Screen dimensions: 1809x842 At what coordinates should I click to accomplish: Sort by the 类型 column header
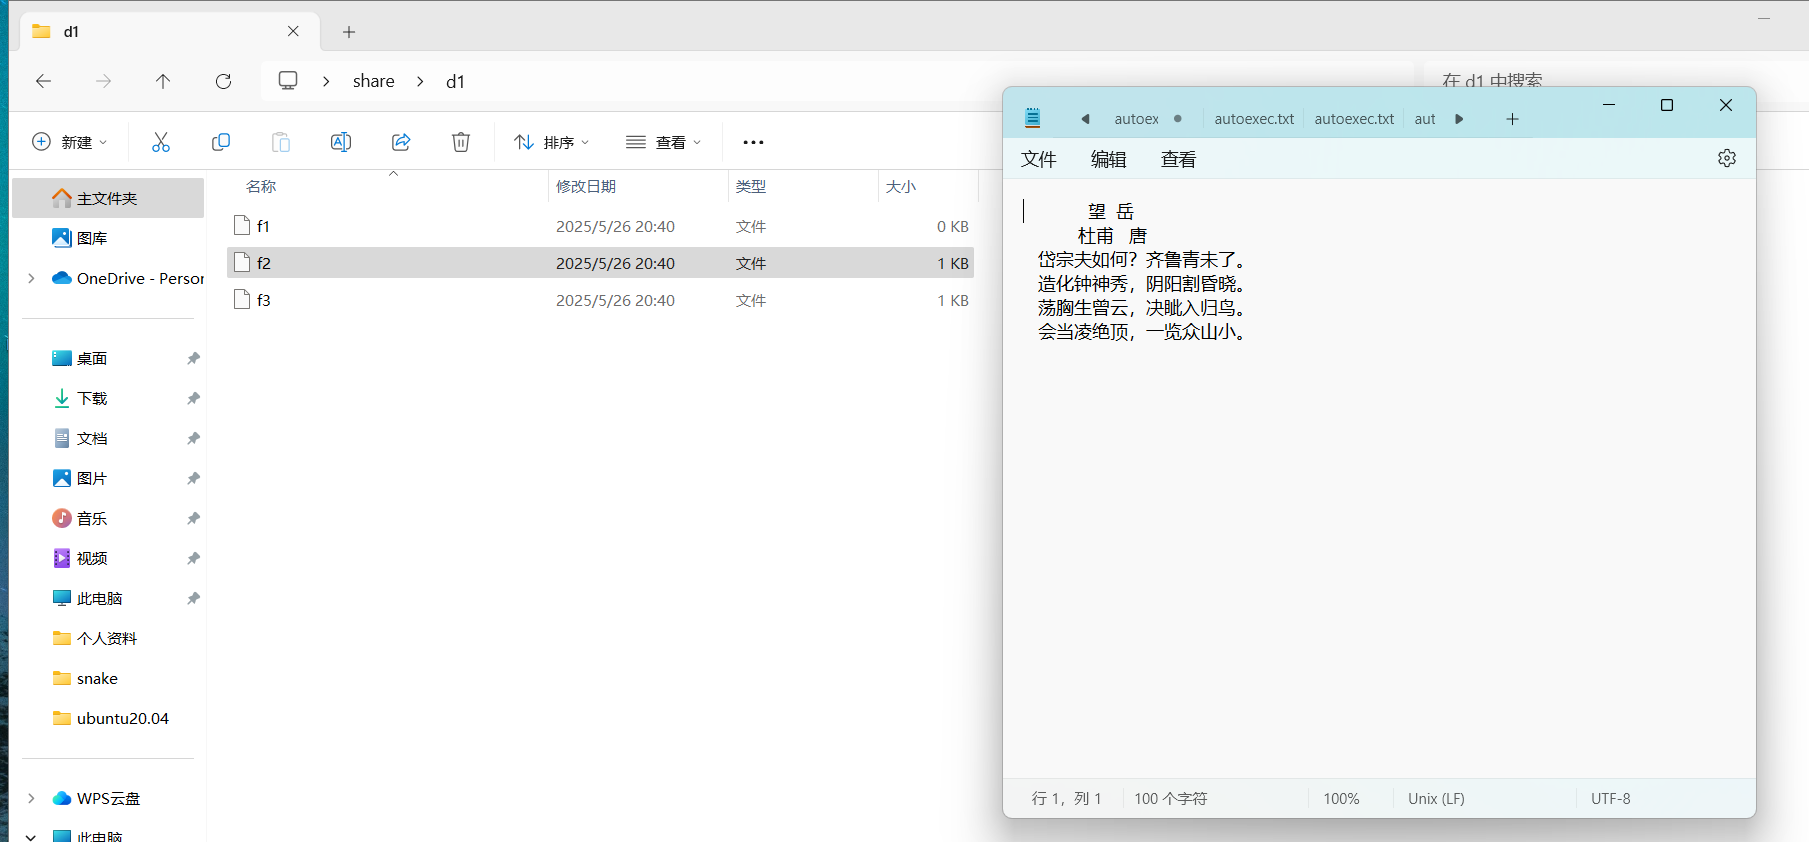tap(751, 186)
